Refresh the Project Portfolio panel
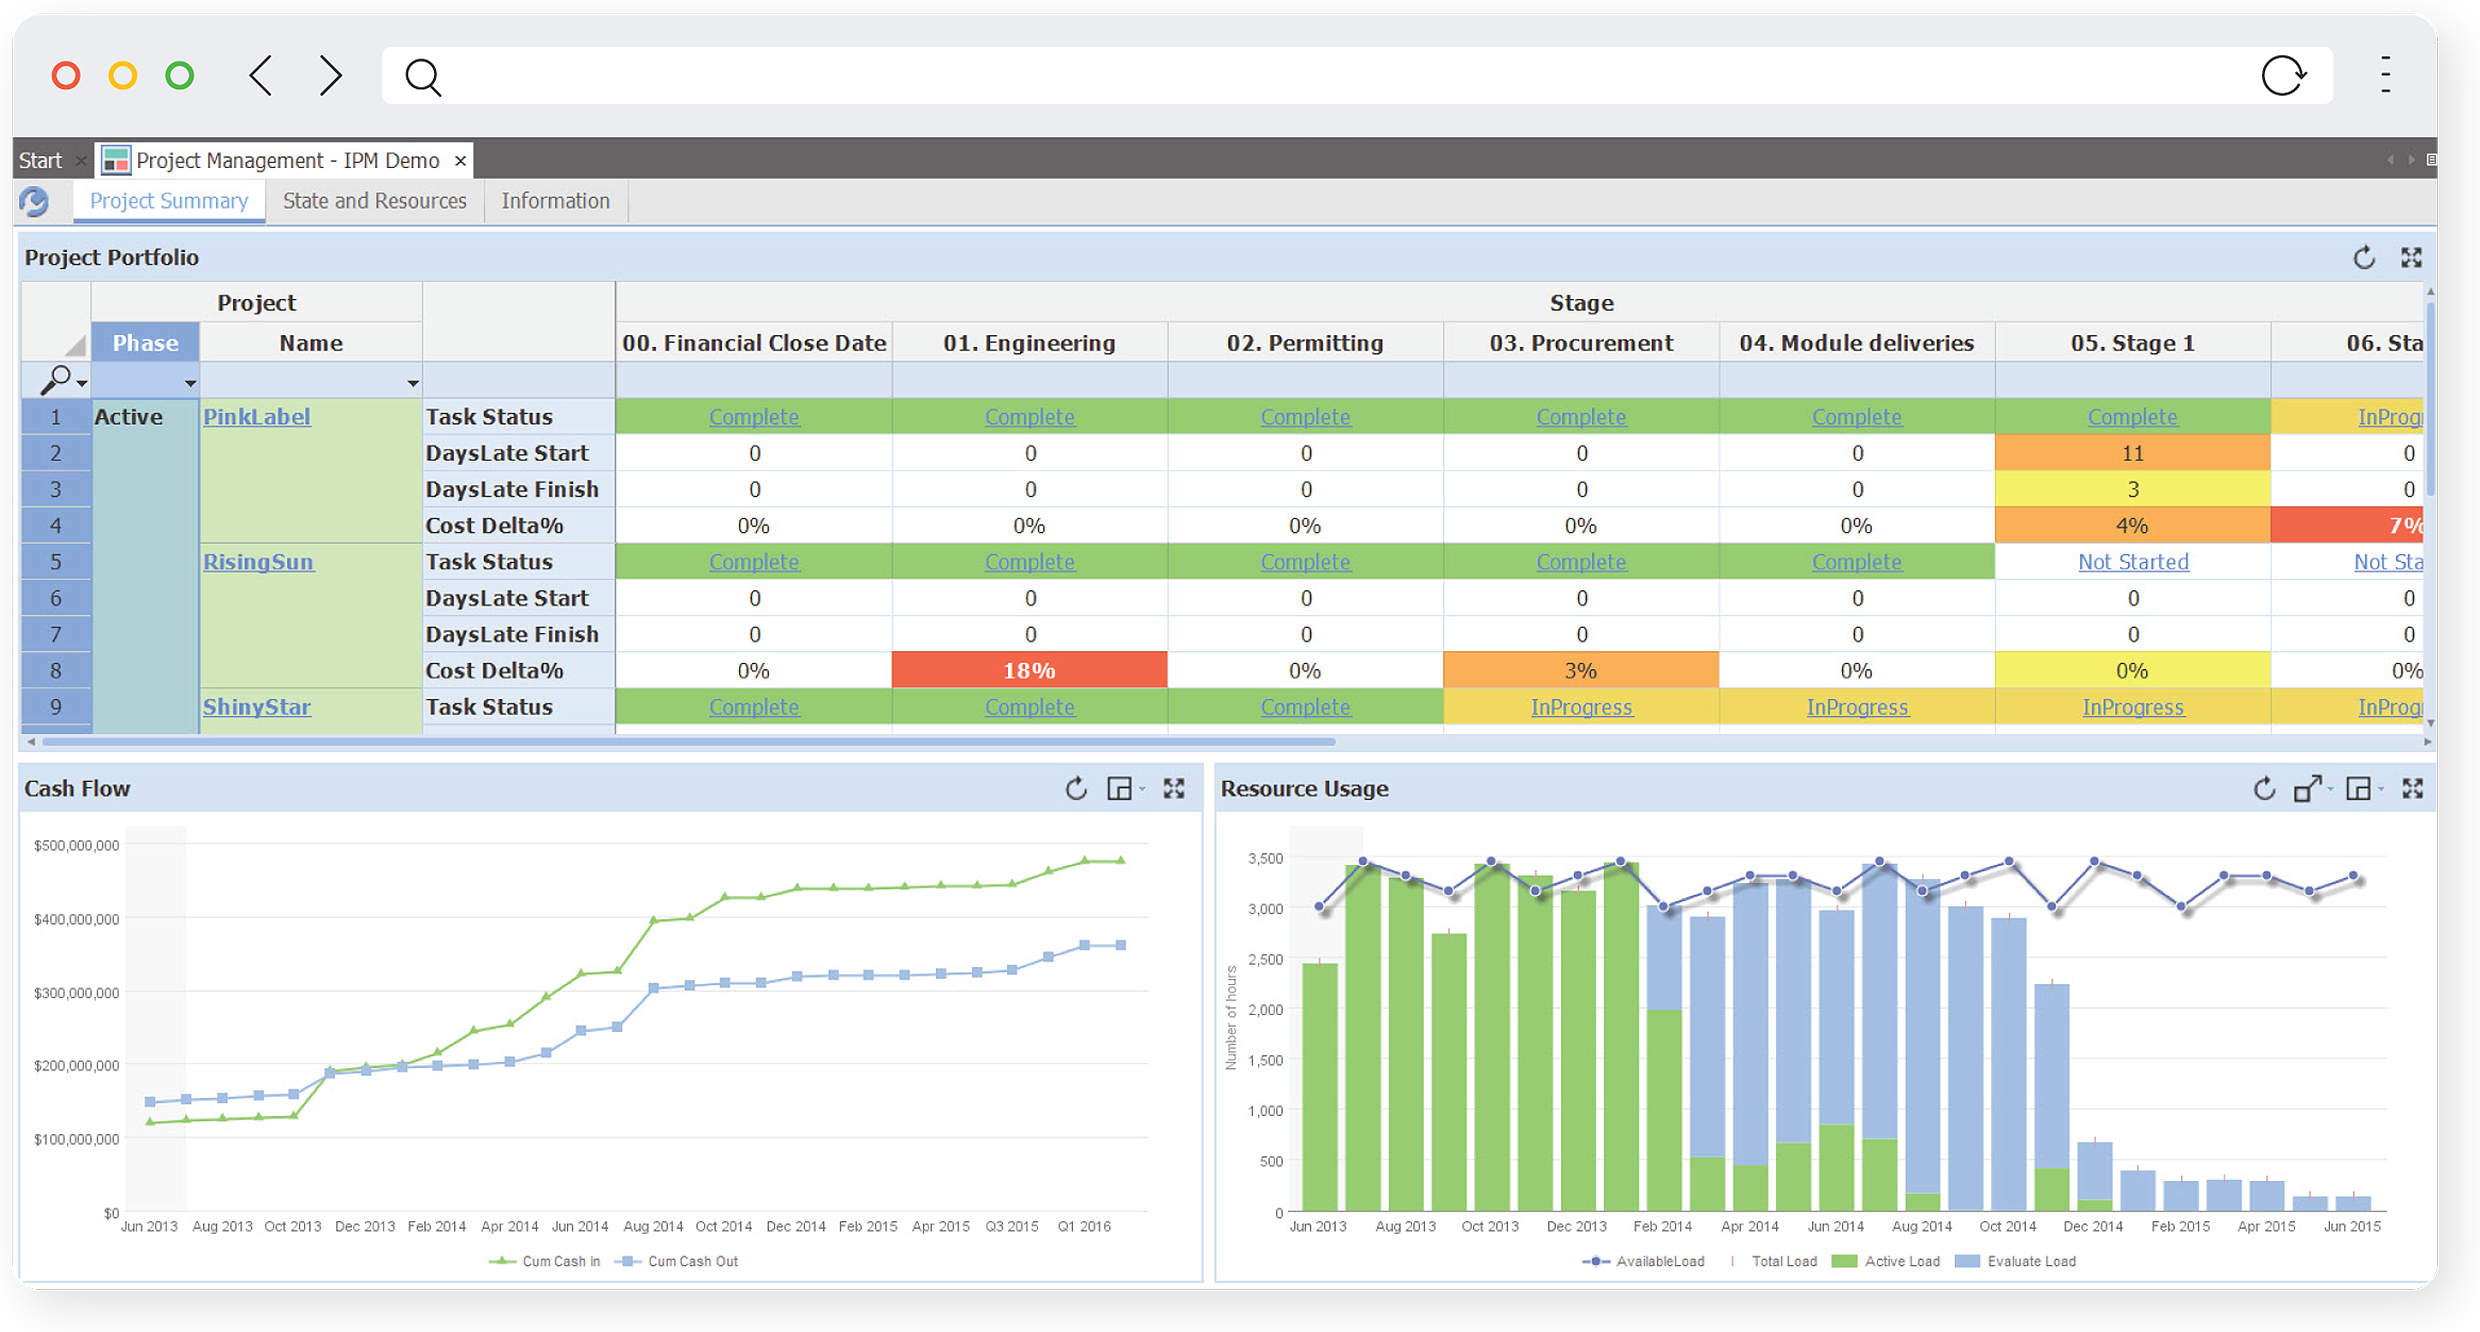 click(x=2364, y=257)
